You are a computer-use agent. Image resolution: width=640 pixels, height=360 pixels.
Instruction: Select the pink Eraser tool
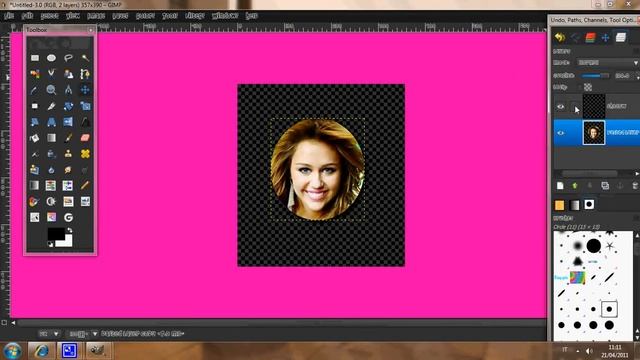coord(85,138)
